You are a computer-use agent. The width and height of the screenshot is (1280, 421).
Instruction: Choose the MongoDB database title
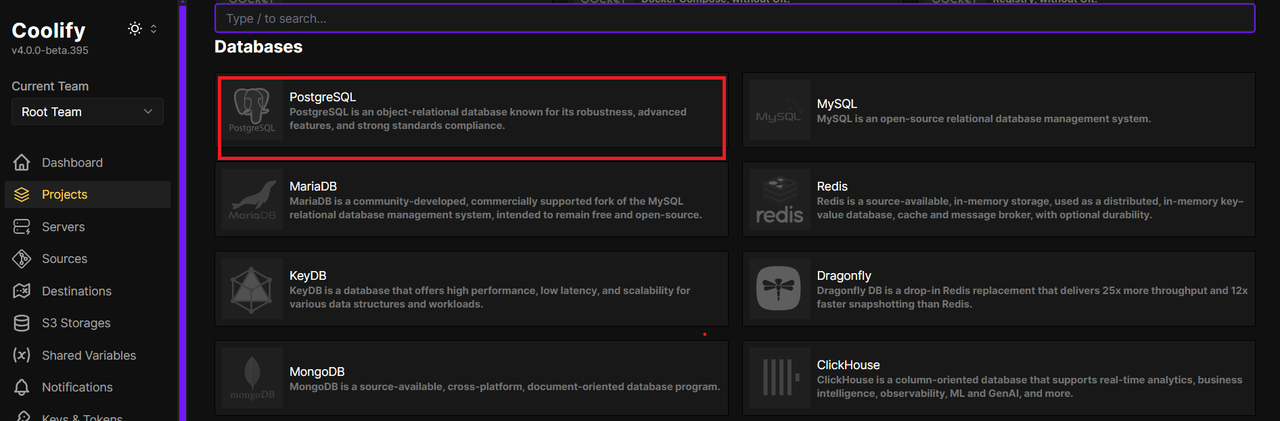tap(317, 372)
